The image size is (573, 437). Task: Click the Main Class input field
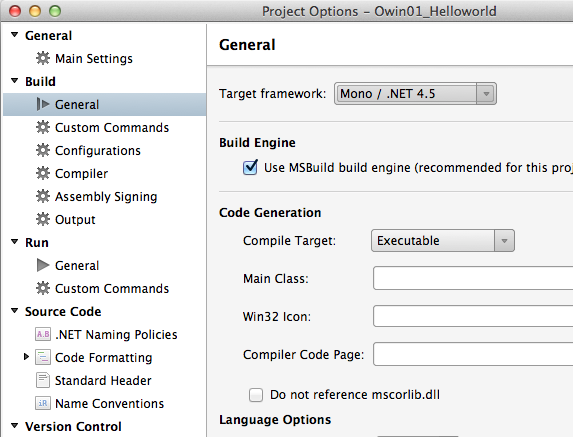(x=473, y=278)
